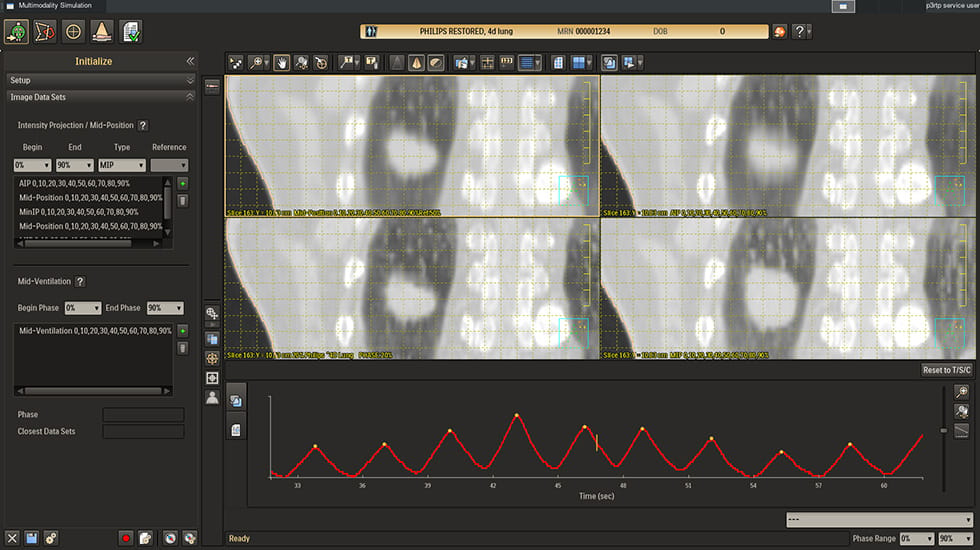Open the dashed selector dropdown below graph
Screen dimensions: 980x550
click(879, 519)
